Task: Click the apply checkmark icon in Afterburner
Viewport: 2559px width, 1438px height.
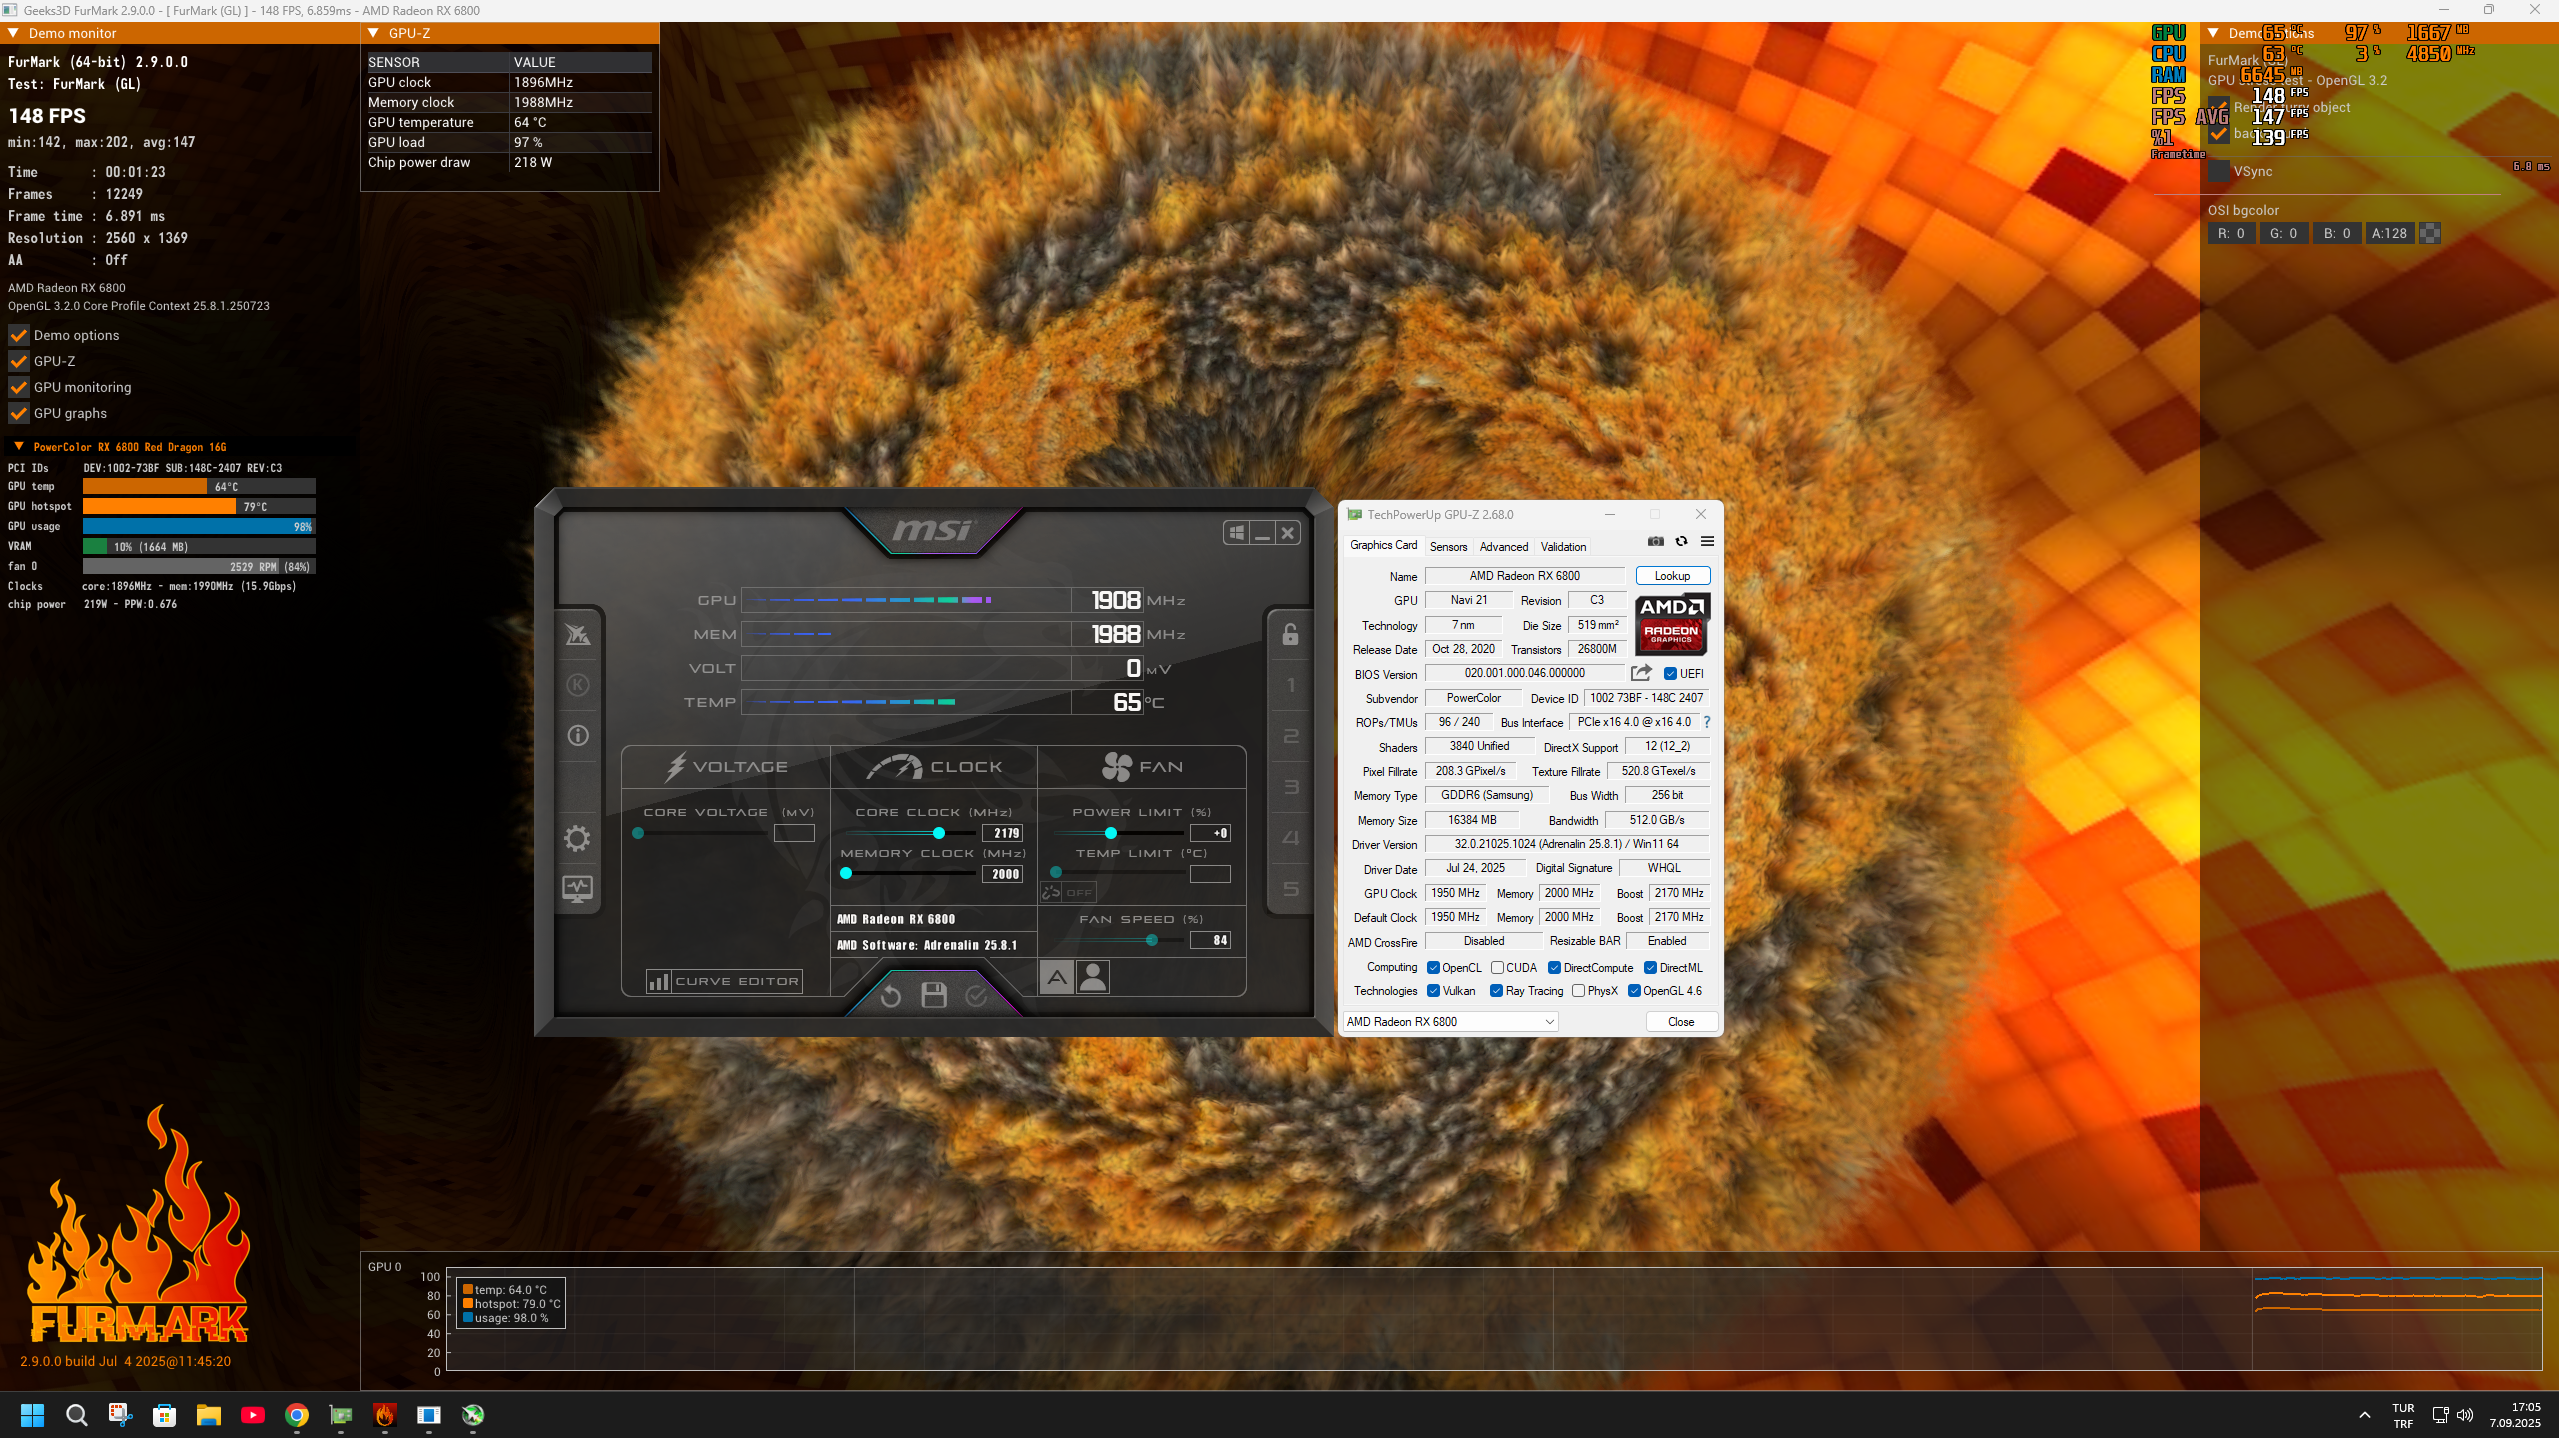Action: pyautogui.click(x=977, y=995)
